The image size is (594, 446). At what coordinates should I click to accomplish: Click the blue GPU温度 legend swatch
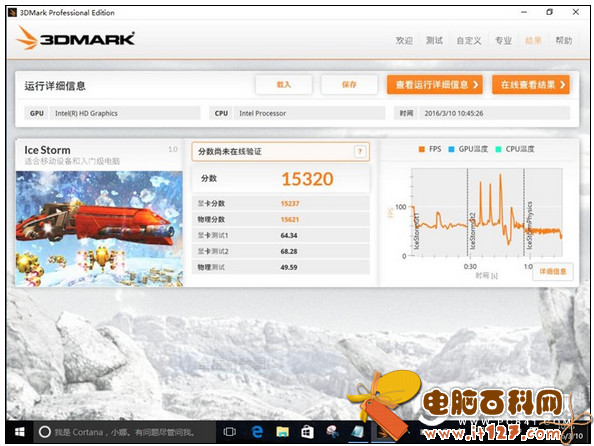point(451,149)
